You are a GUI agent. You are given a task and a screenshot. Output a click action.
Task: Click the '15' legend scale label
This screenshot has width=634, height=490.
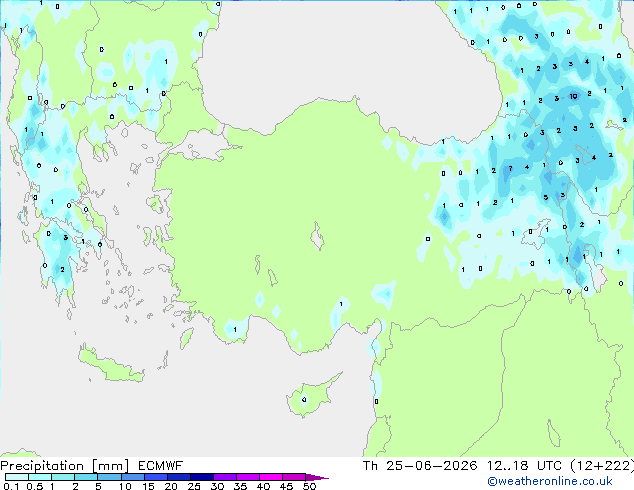click(148, 486)
